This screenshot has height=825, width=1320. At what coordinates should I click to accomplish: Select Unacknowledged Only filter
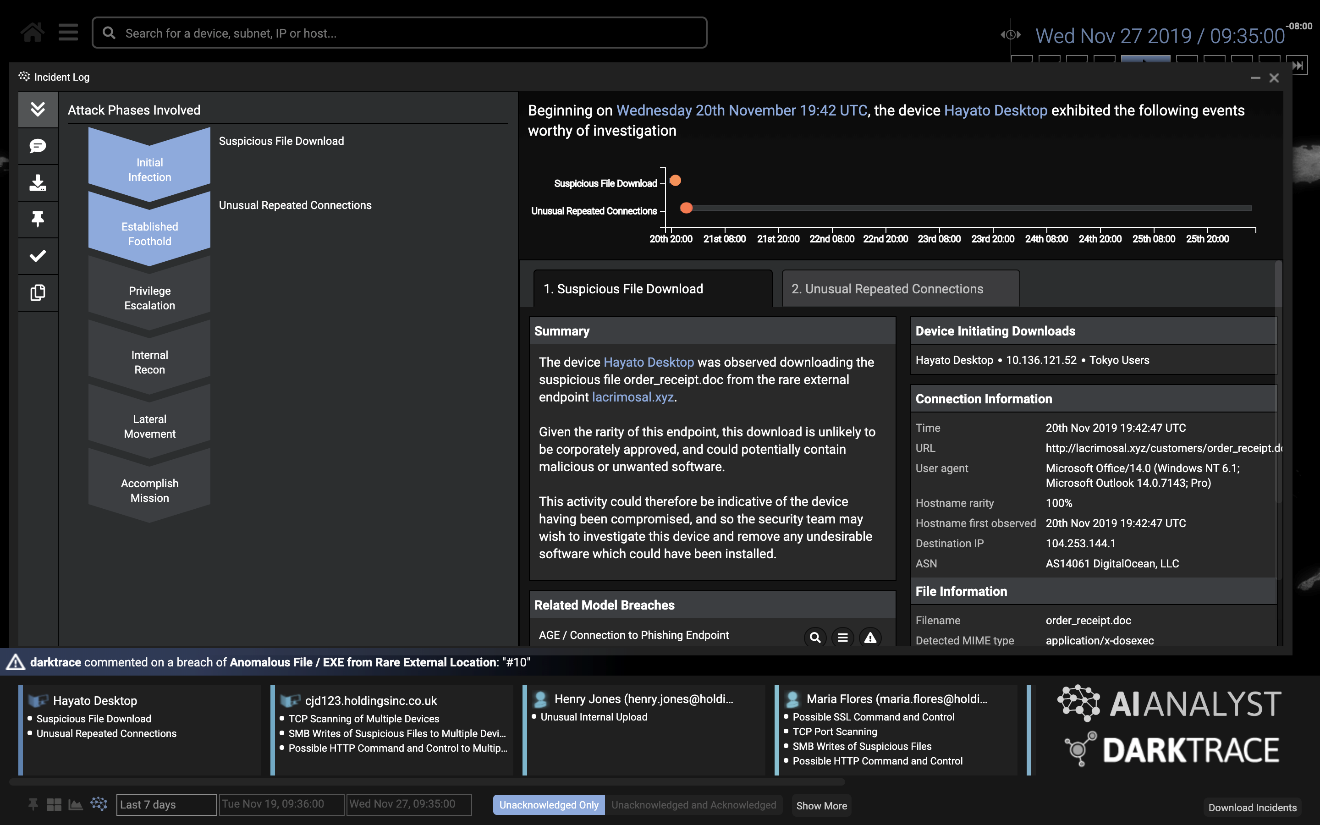click(549, 805)
